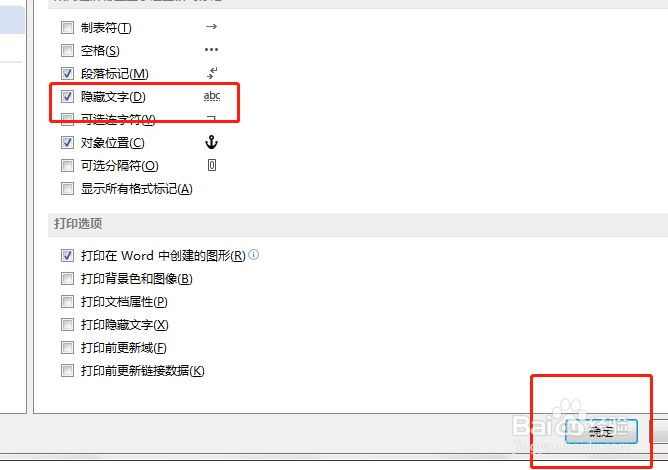Uncheck 打印在 Word 中创建的图形(R)

click(x=67, y=256)
